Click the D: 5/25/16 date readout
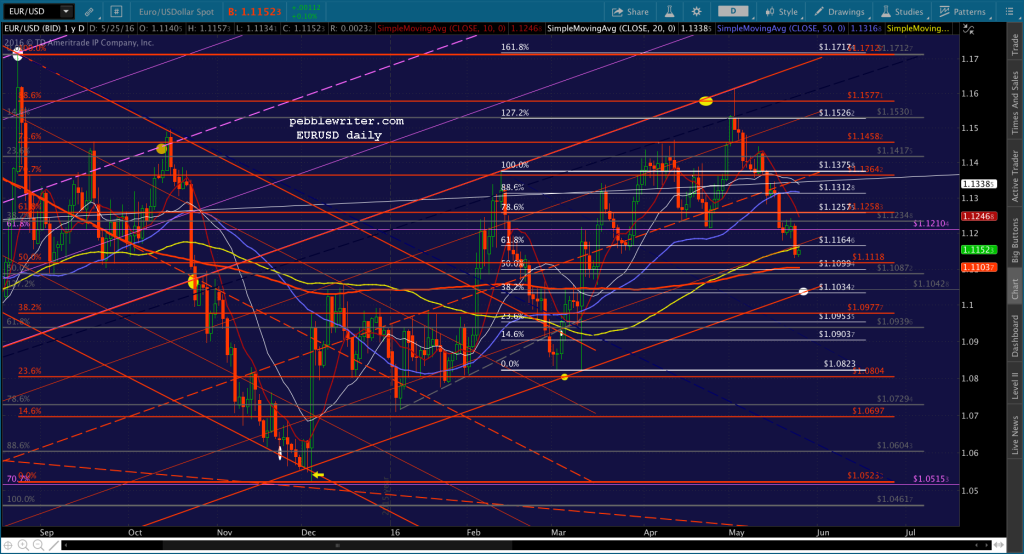The width and height of the screenshot is (1024, 554). [113, 29]
